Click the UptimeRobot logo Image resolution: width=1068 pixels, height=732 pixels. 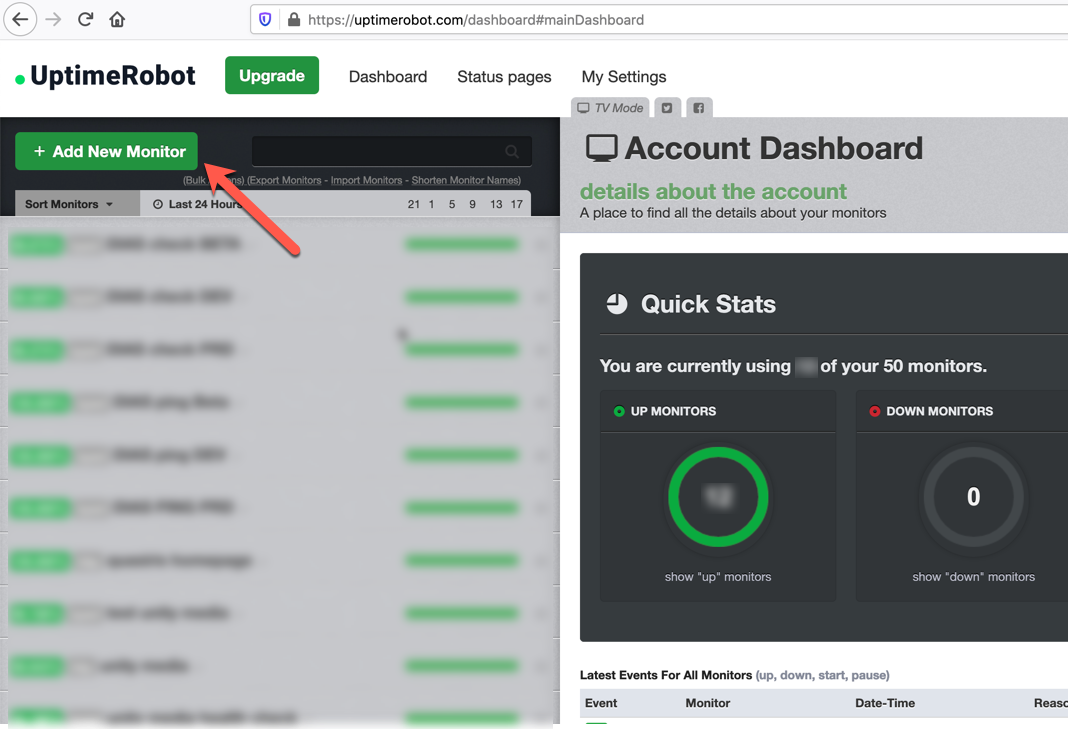pos(106,76)
